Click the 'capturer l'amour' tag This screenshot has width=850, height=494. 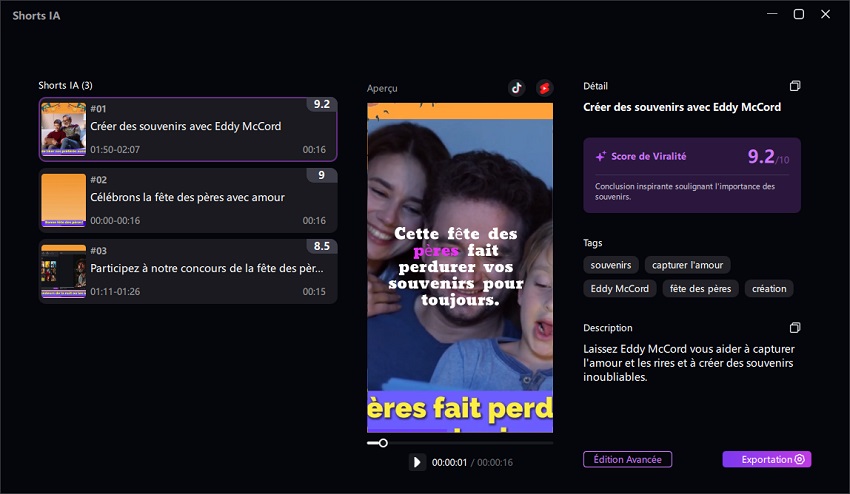[x=687, y=265]
